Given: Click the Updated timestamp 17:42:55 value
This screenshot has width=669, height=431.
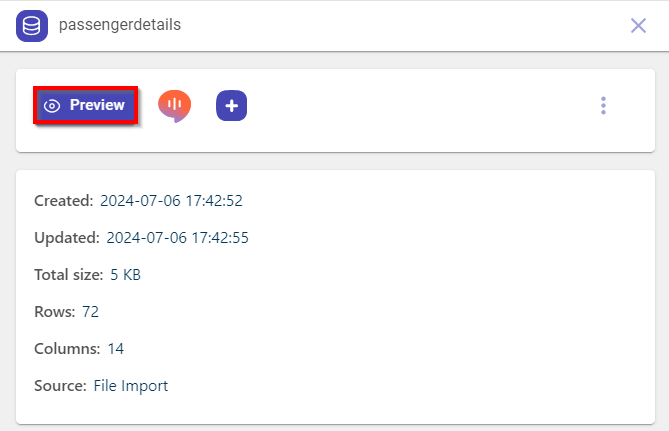Looking at the screenshot, I should [177, 237].
